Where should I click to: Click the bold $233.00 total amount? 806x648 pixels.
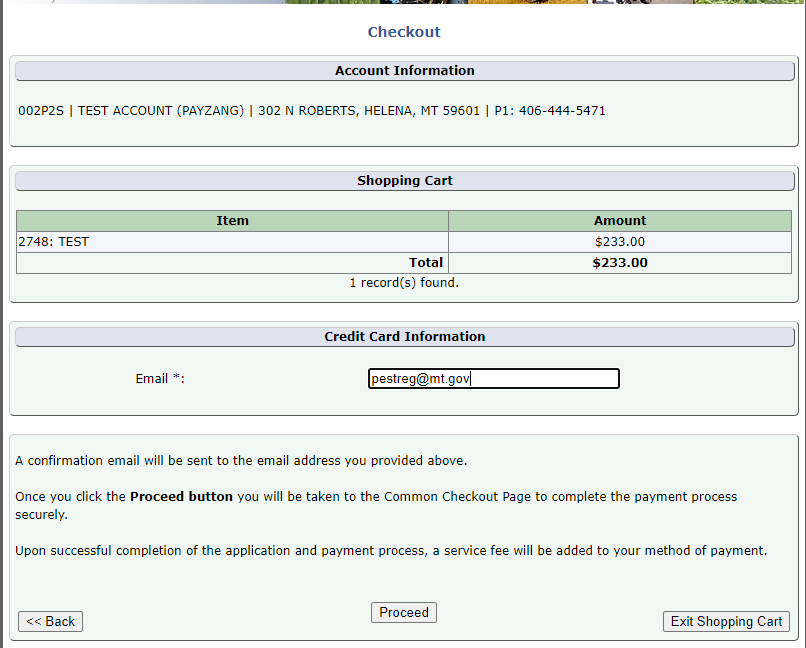coord(620,263)
